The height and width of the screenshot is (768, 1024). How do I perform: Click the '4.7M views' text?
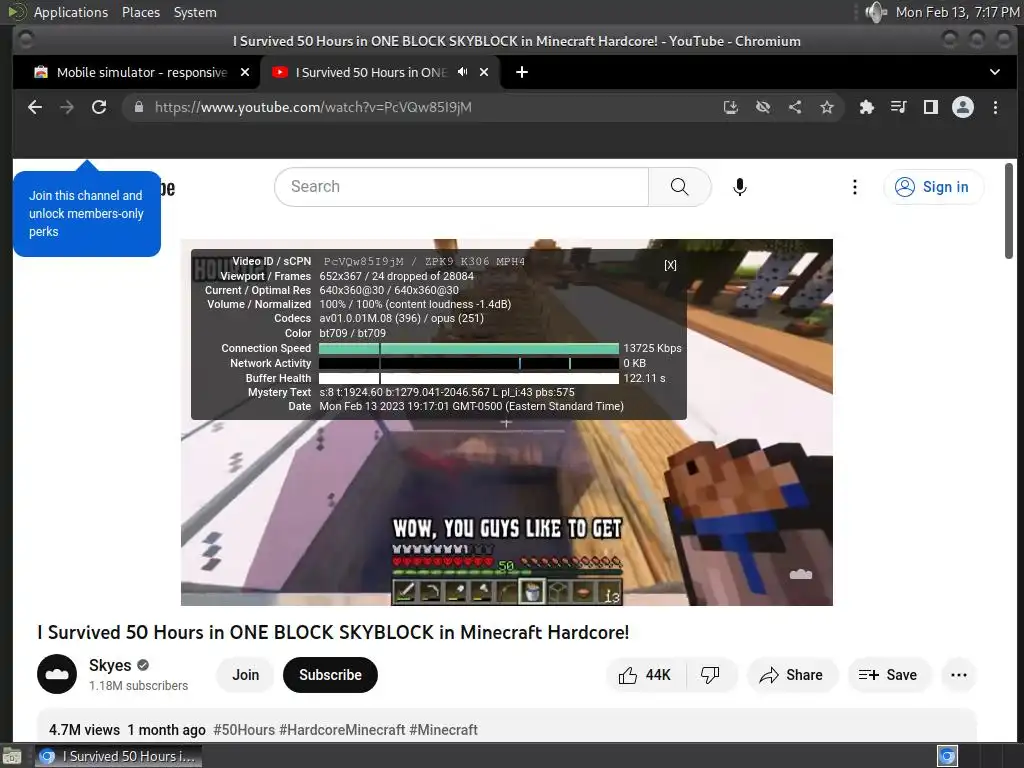coord(84,729)
